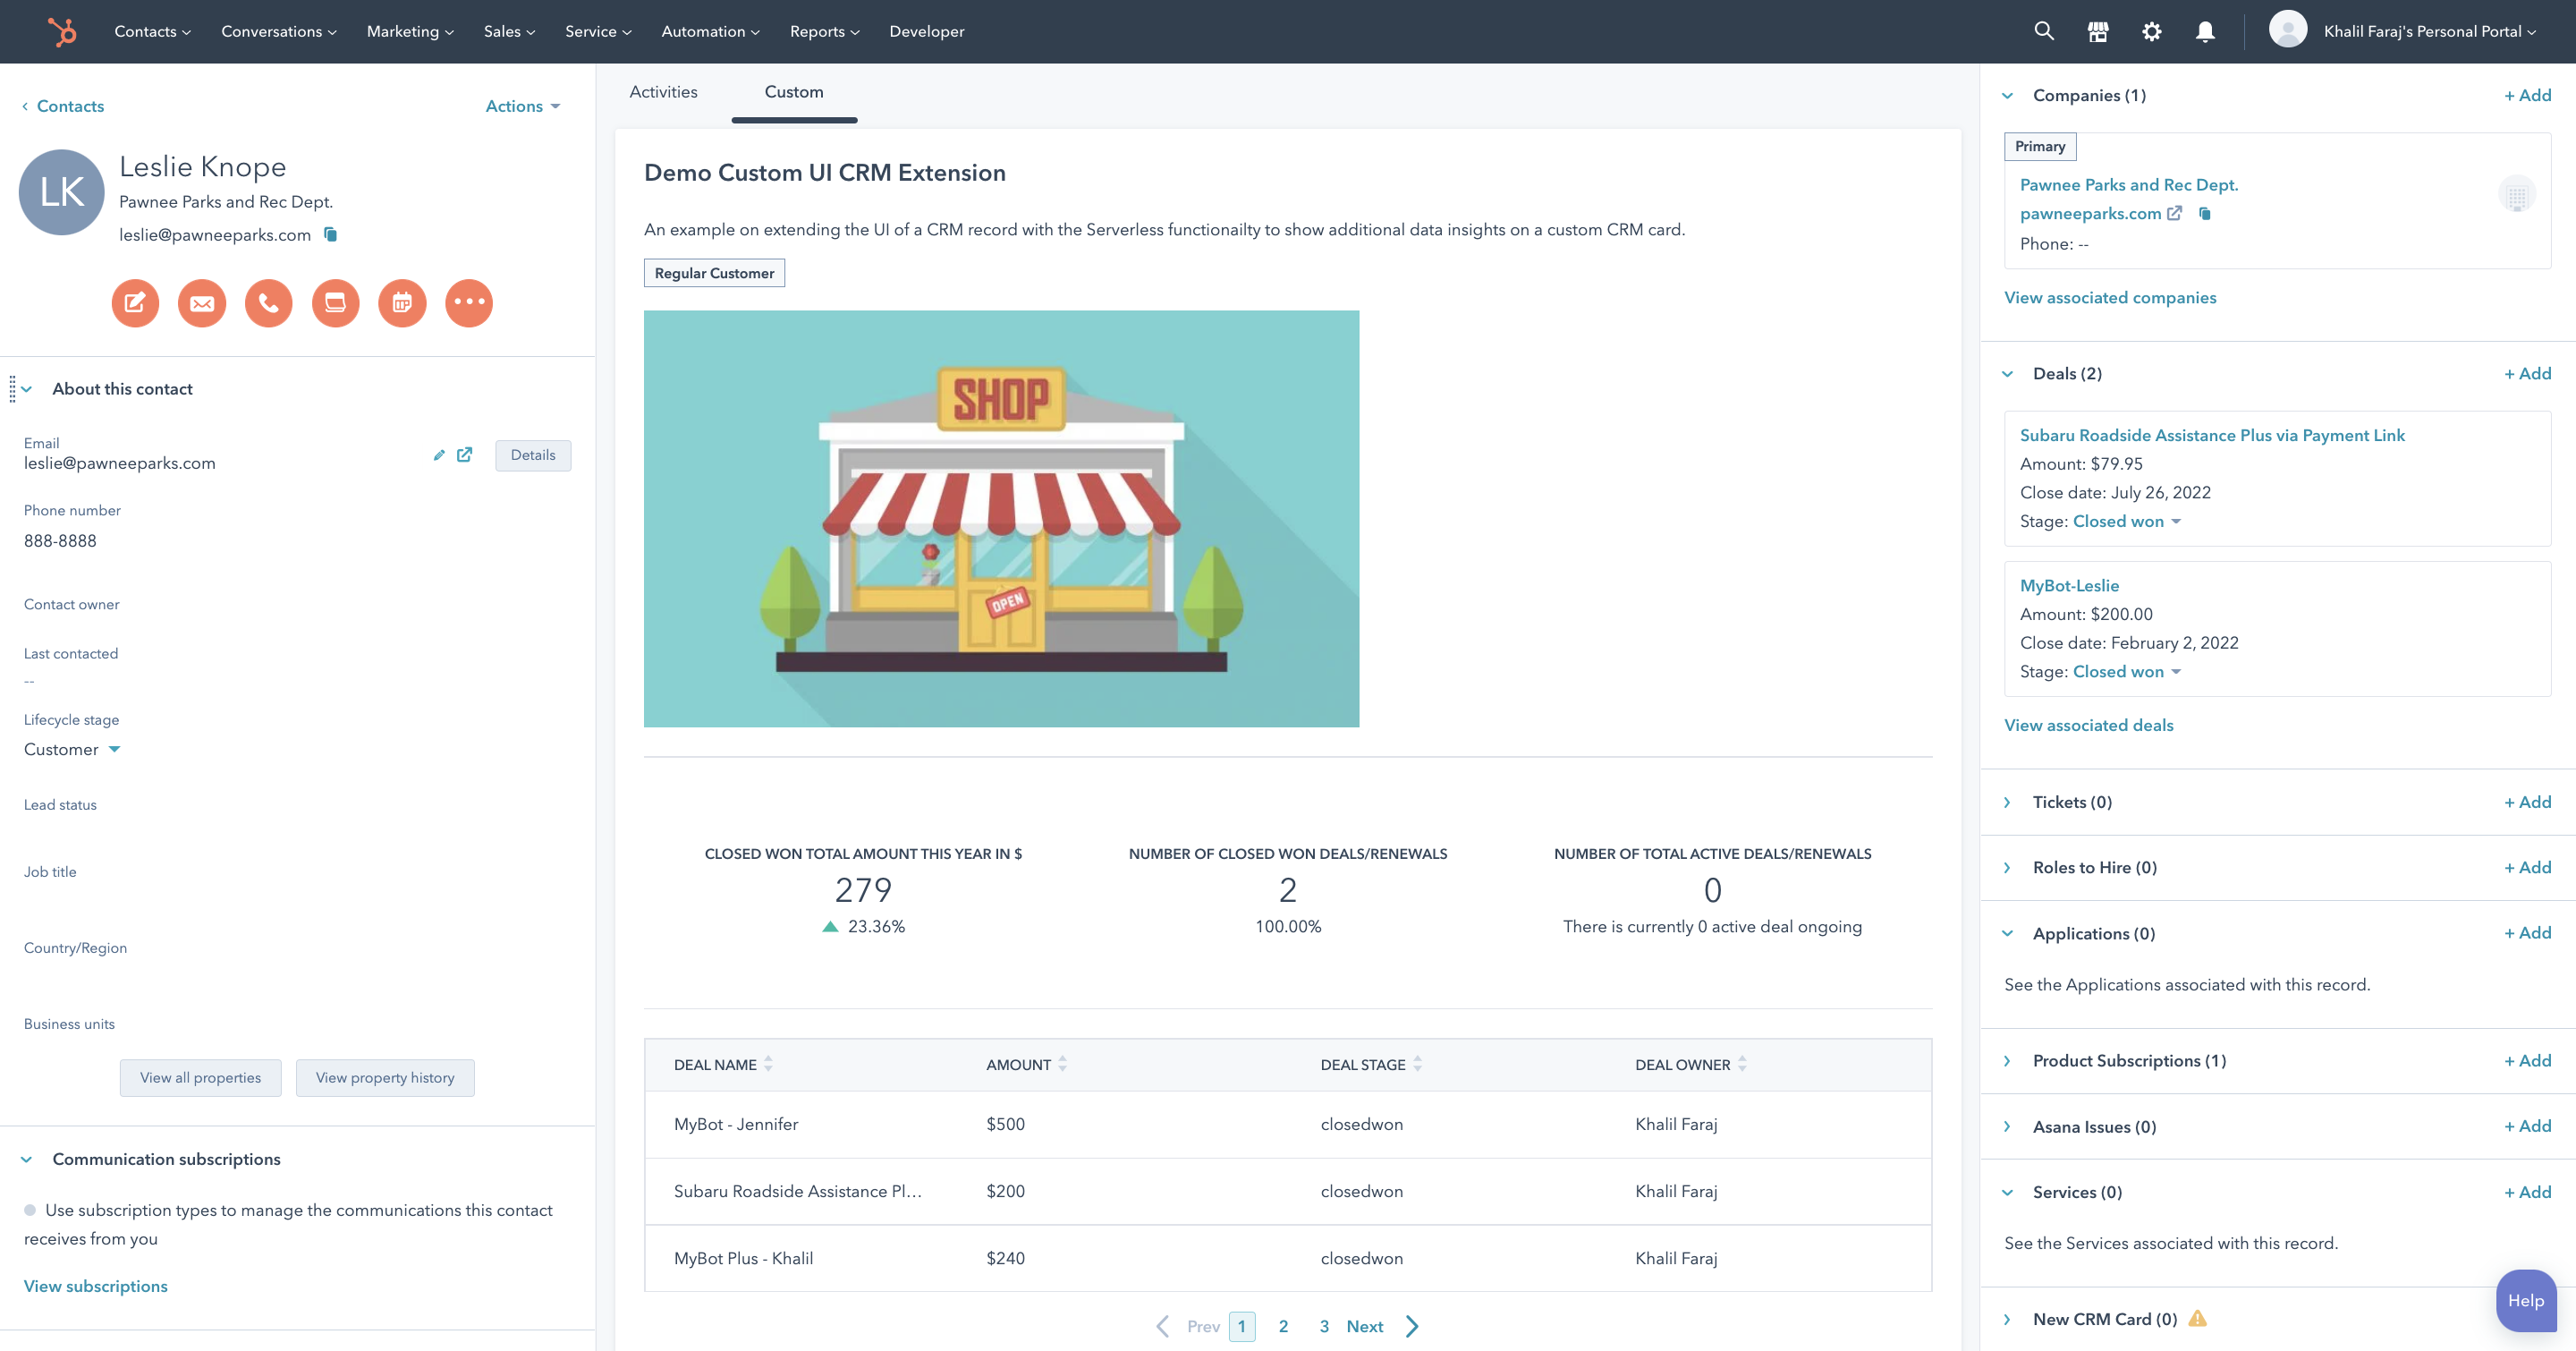Viewport: 2576px width, 1351px height.
Task: Schedule a meeting with the calendar icon
Action: (402, 302)
